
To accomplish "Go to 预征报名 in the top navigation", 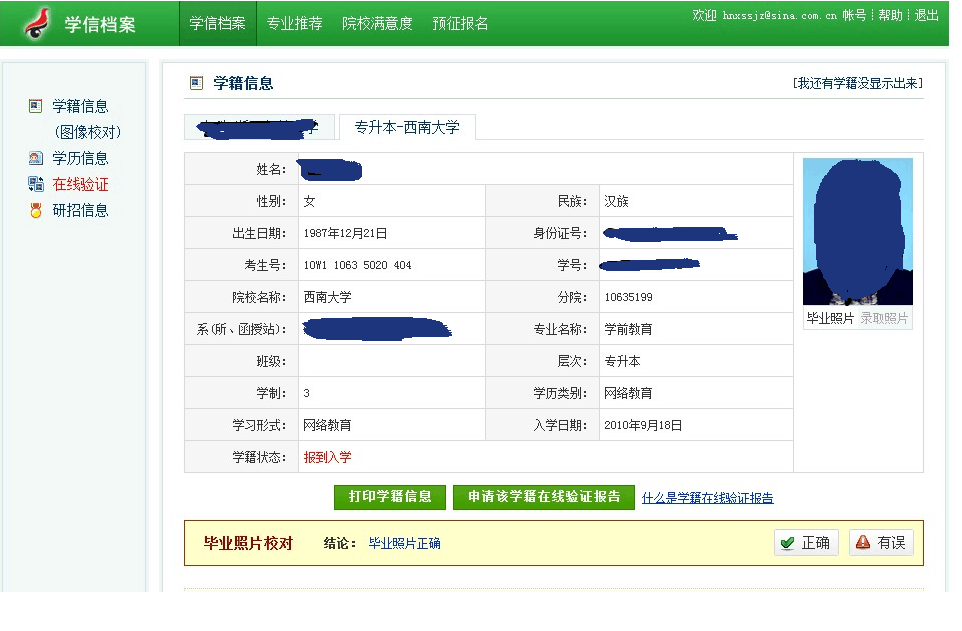I will pyautogui.click(x=460, y=23).
